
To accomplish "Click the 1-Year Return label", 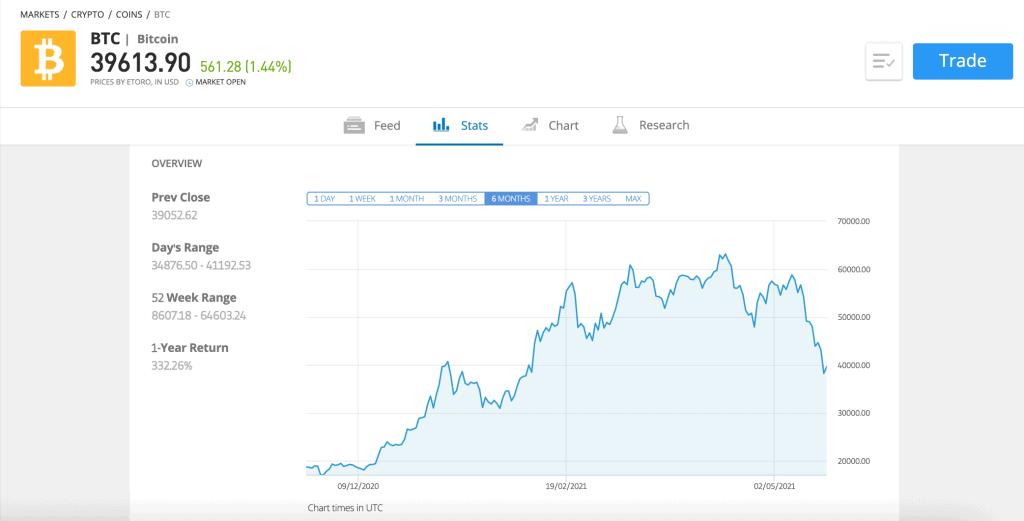I will [x=190, y=348].
